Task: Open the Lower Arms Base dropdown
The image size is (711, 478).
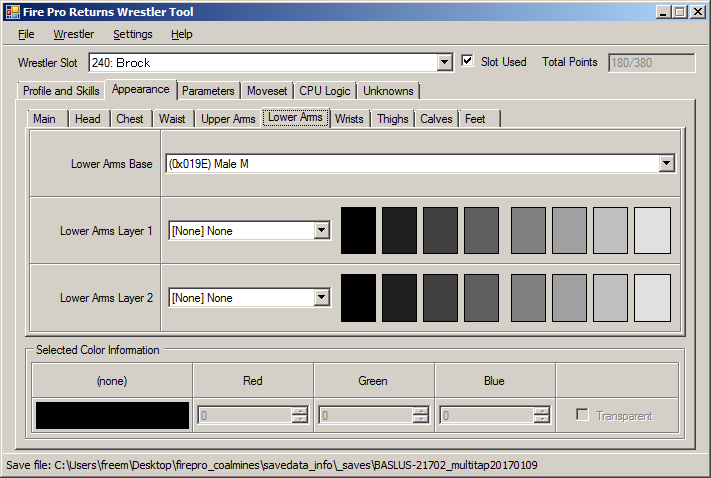Action: [666, 164]
